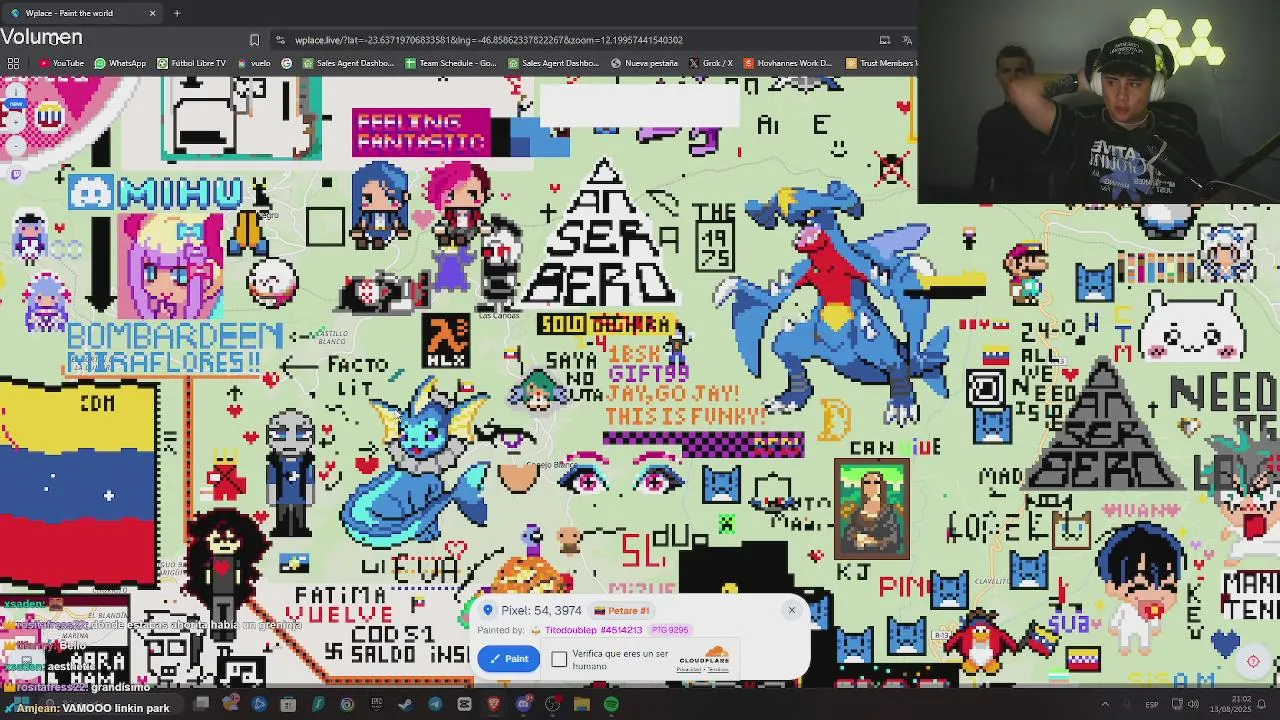Open the Team Schedule bookmark
This screenshot has width=1280, height=720.
pos(451,63)
